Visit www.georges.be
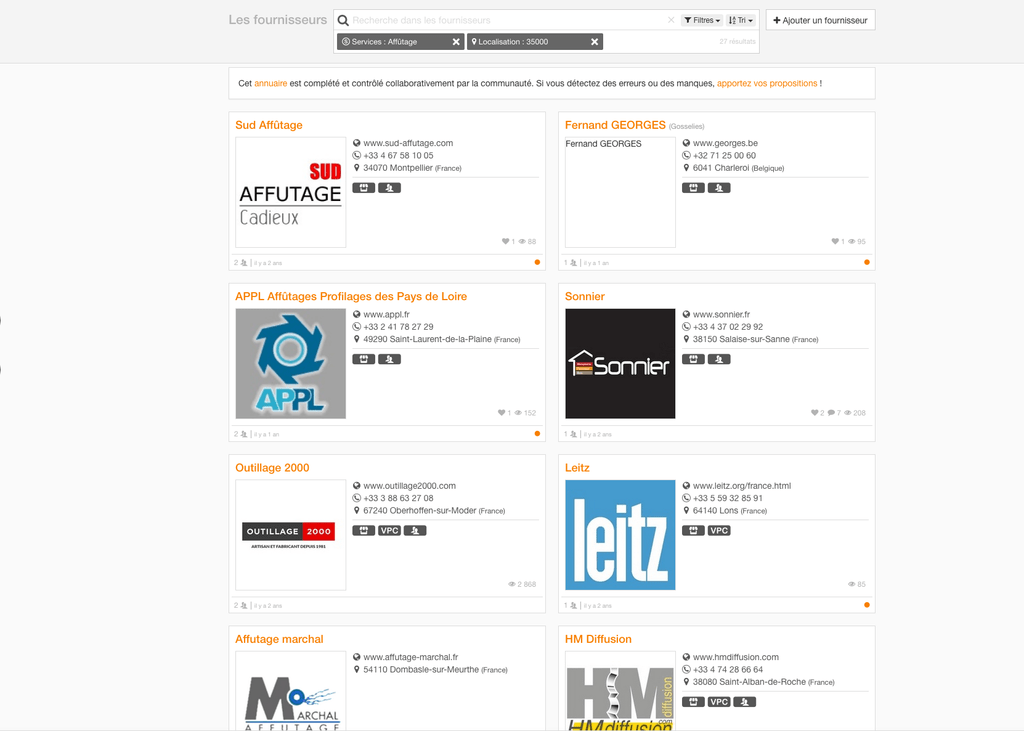The image size is (1024, 731). pyautogui.click(x=726, y=143)
